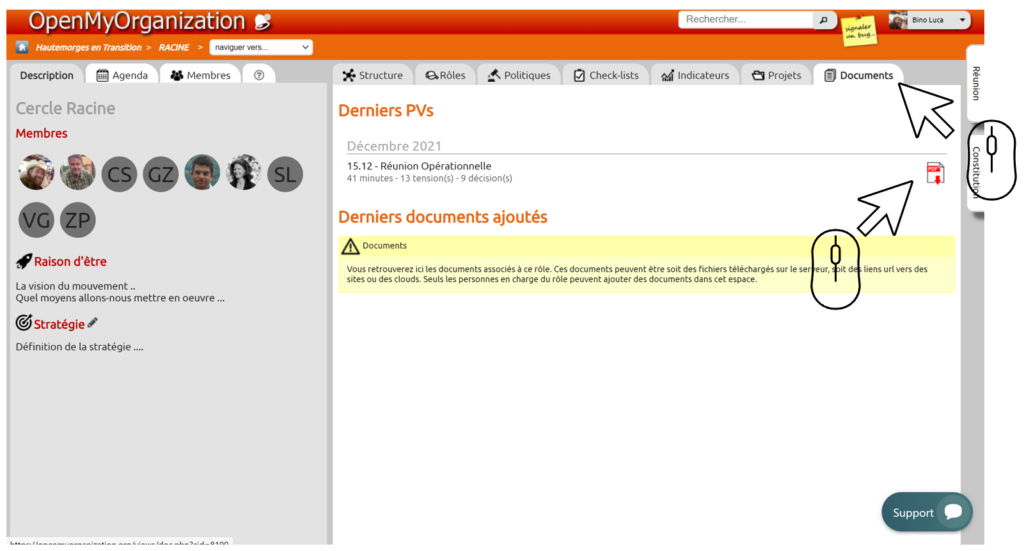The image size is (1024, 551).
Task: Open the help question mark tab
Action: (x=259, y=75)
